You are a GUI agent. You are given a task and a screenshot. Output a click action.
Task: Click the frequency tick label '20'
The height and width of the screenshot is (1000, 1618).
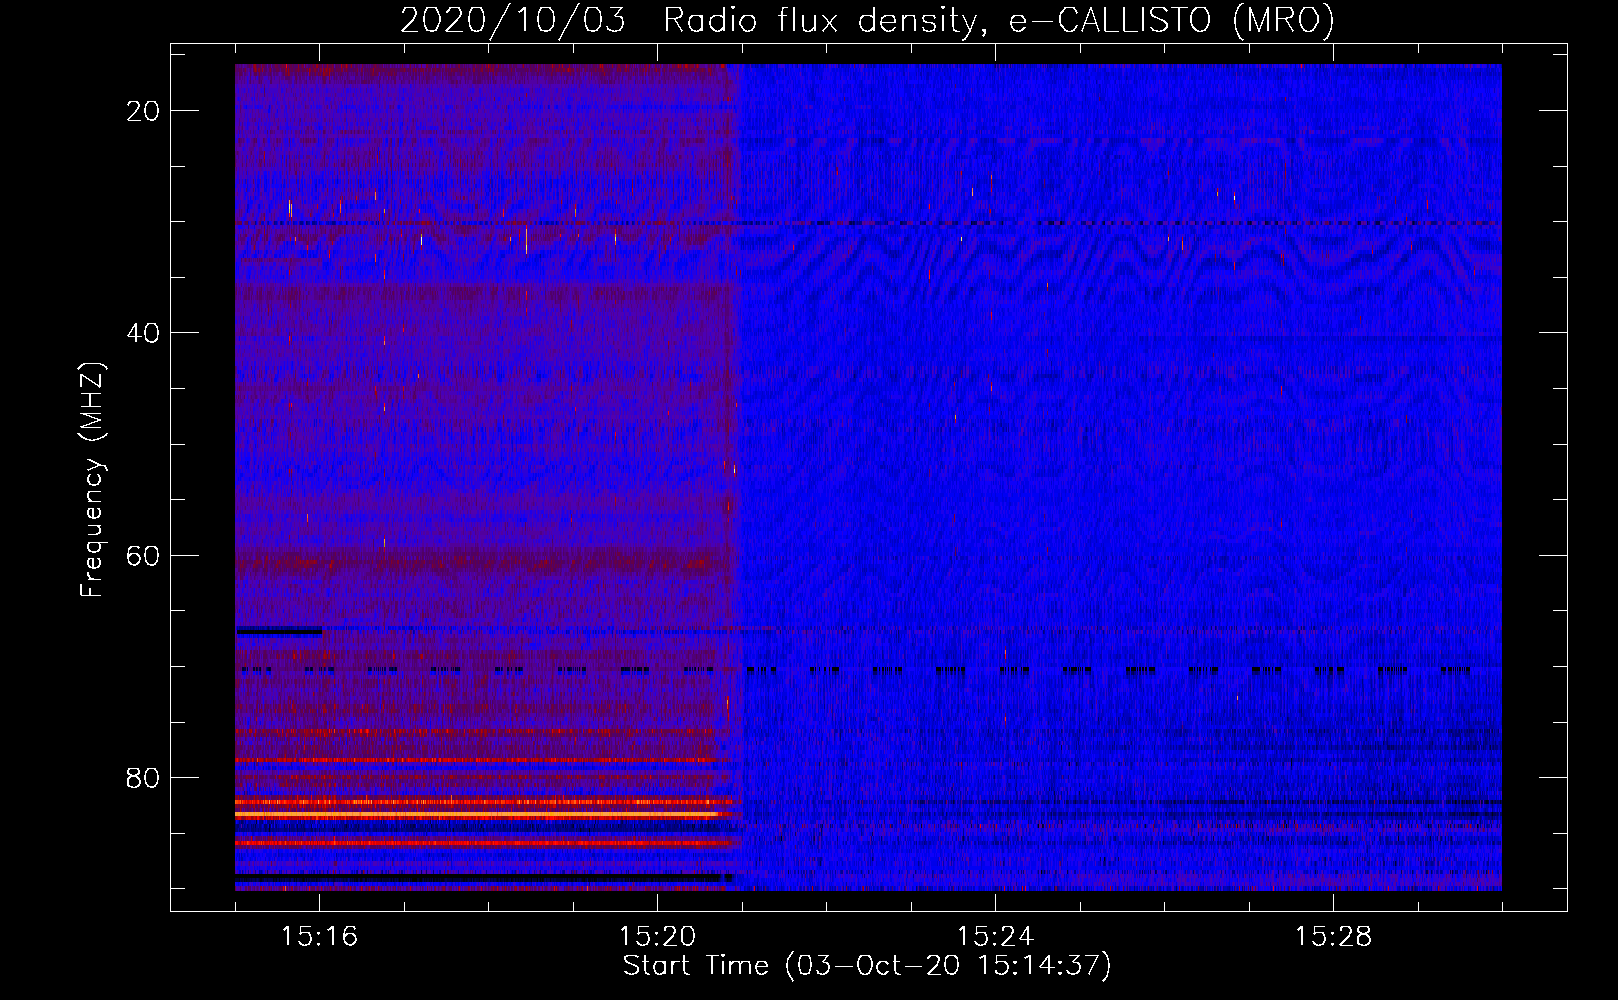[x=143, y=111]
